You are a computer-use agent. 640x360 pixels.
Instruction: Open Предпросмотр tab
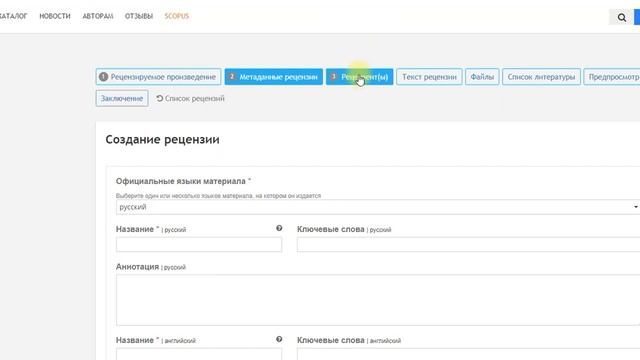click(x=612, y=77)
